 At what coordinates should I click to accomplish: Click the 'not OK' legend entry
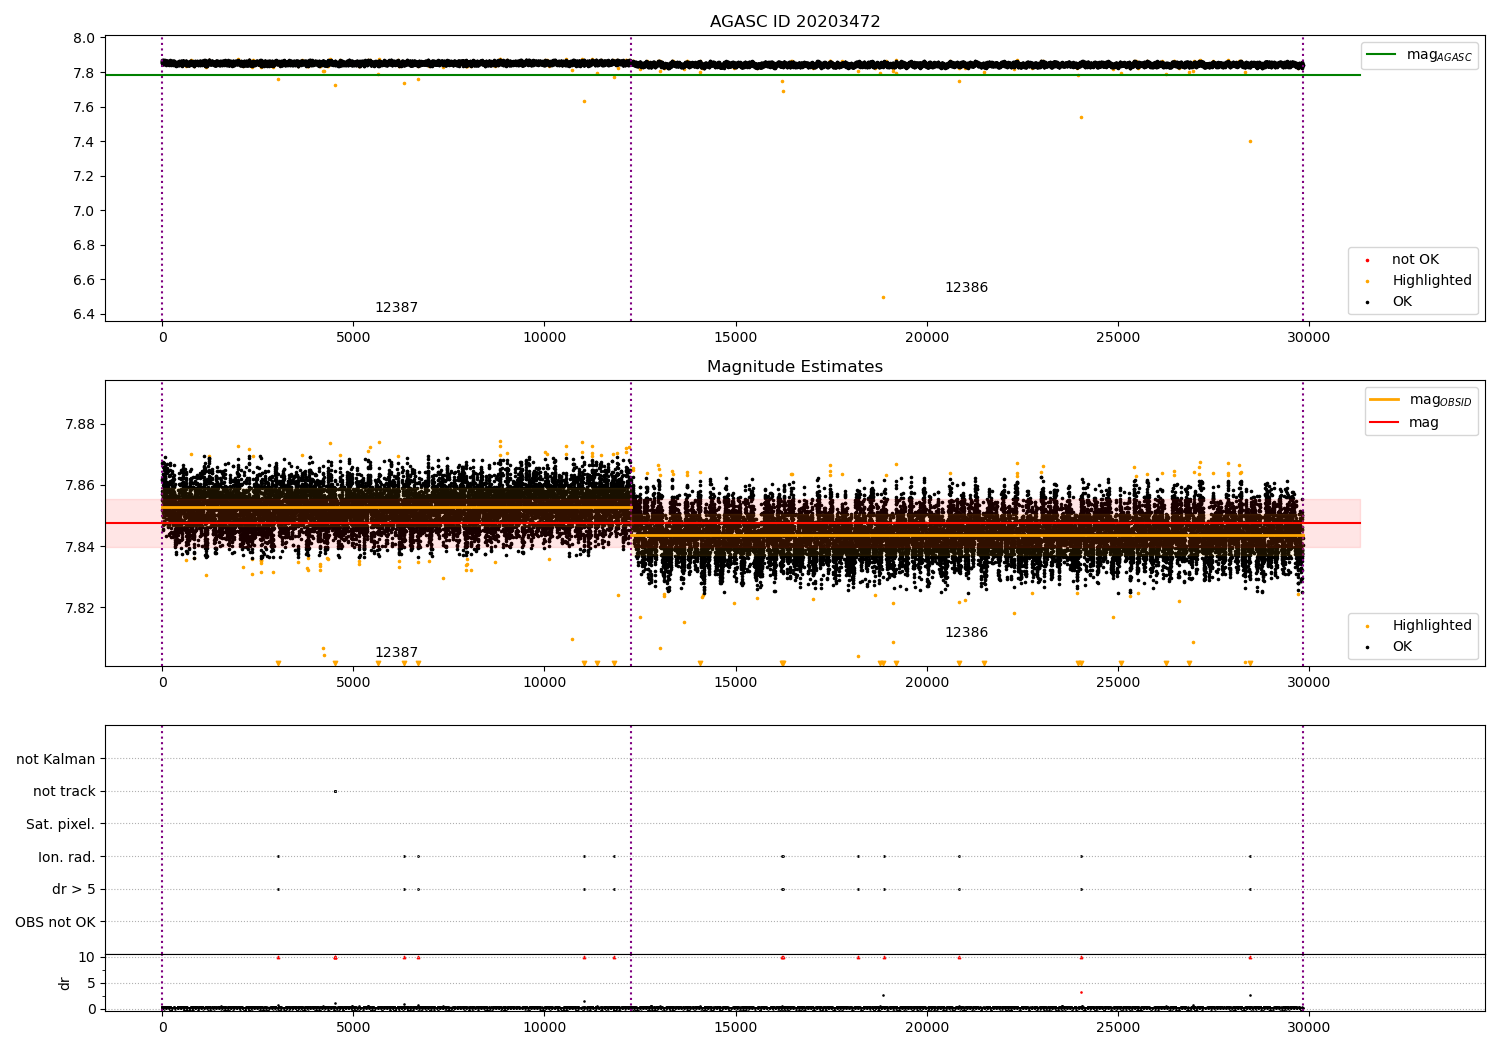click(x=1413, y=260)
